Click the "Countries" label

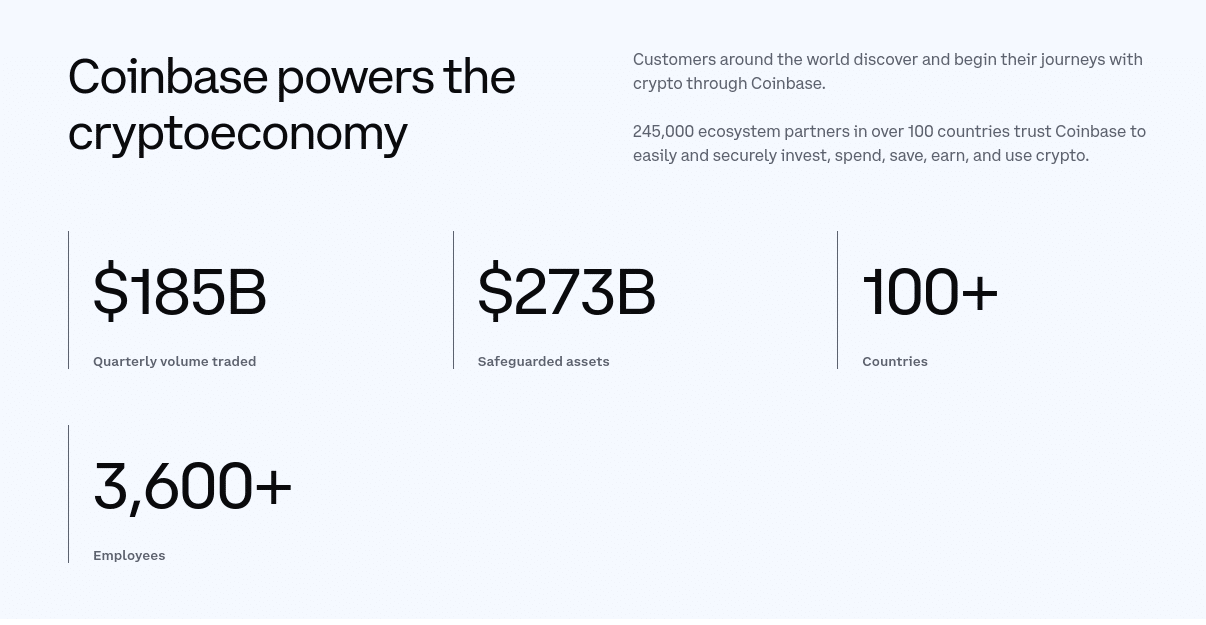click(x=894, y=361)
